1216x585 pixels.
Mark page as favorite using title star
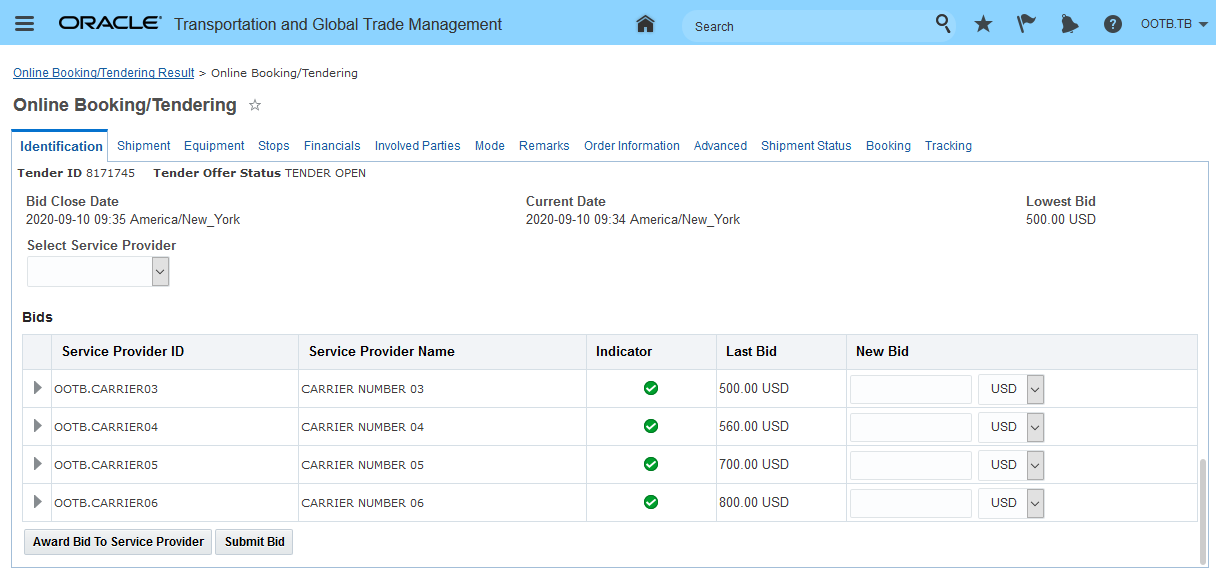click(x=255, y=105)
